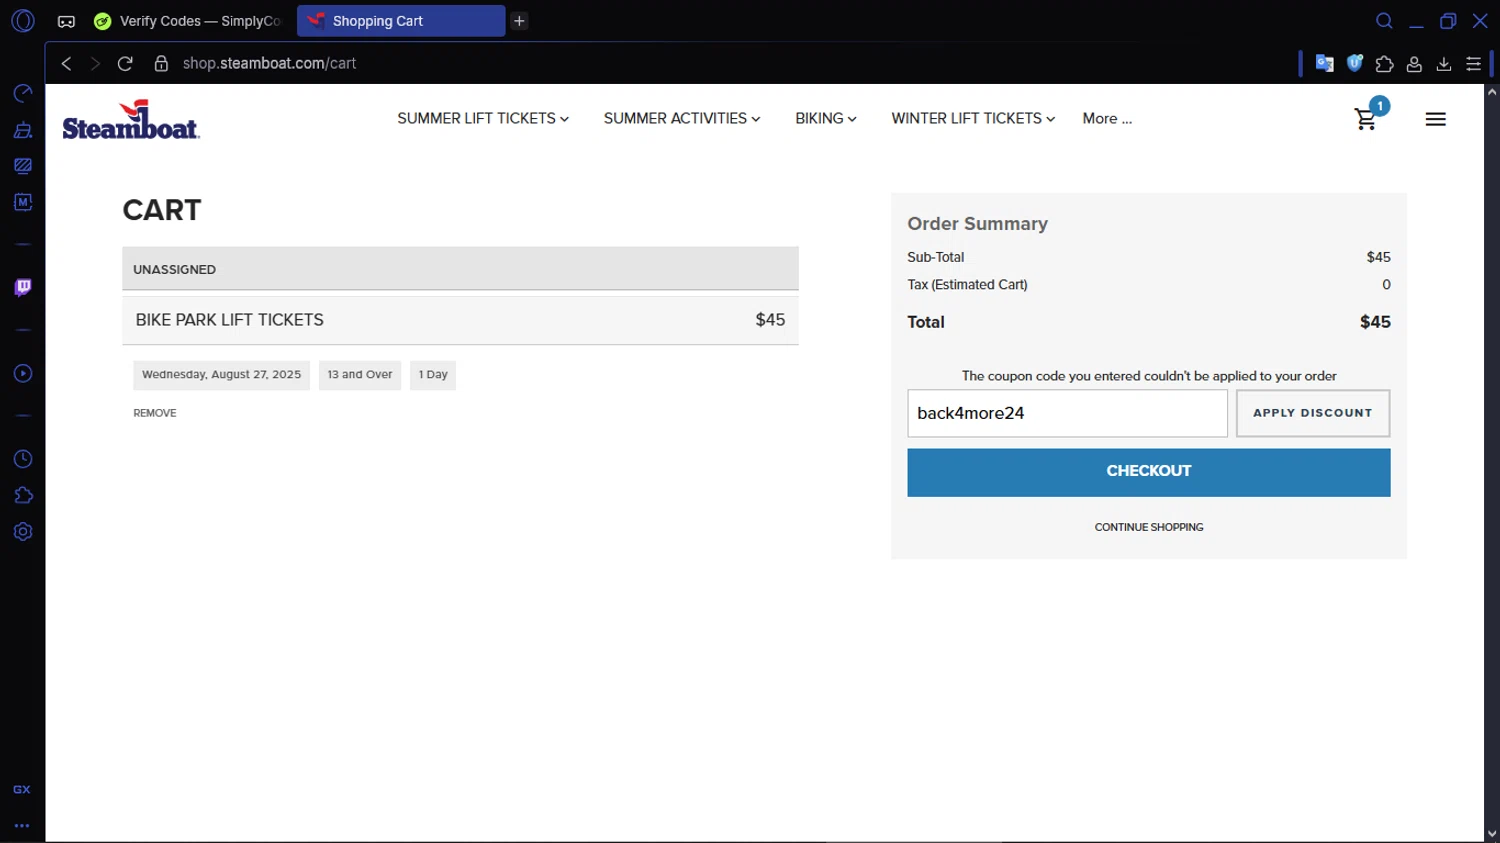This screenshot has height=843, width=1500.
Task: Open downloads icon in toolbar
Action: coord(1444,63)
